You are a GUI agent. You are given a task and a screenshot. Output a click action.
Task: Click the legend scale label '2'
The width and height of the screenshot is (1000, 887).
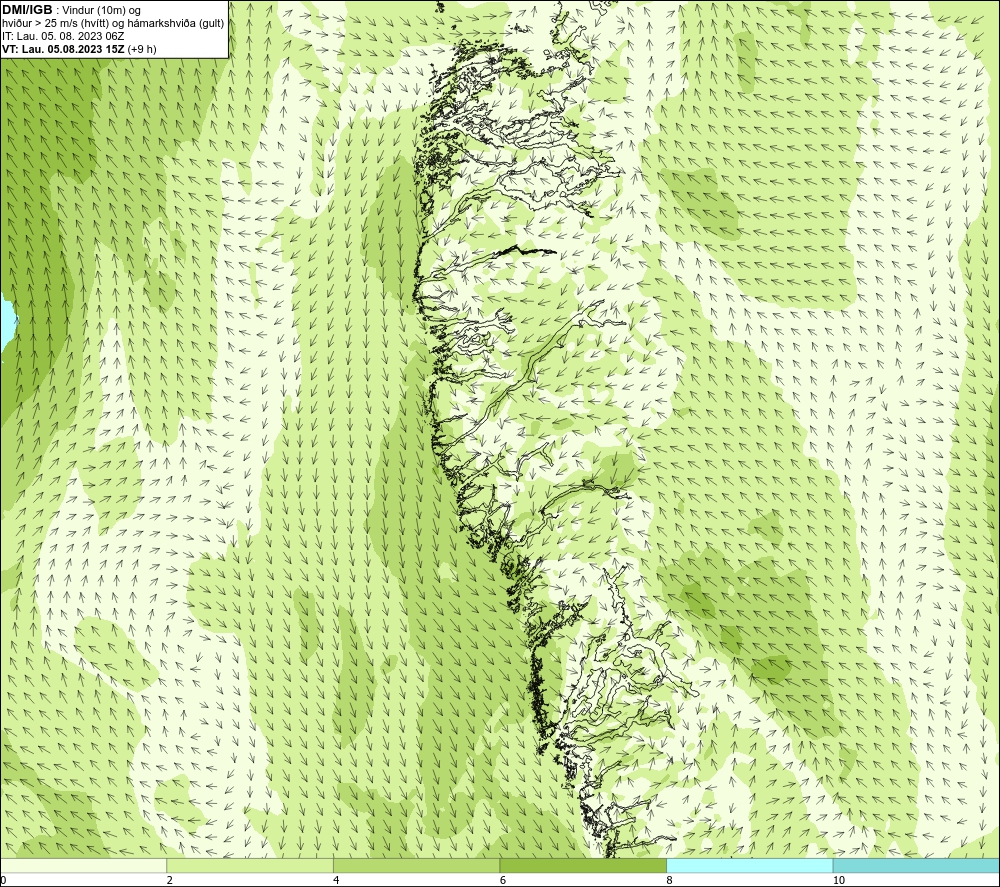pyautogui.click(x=170, y=881)
